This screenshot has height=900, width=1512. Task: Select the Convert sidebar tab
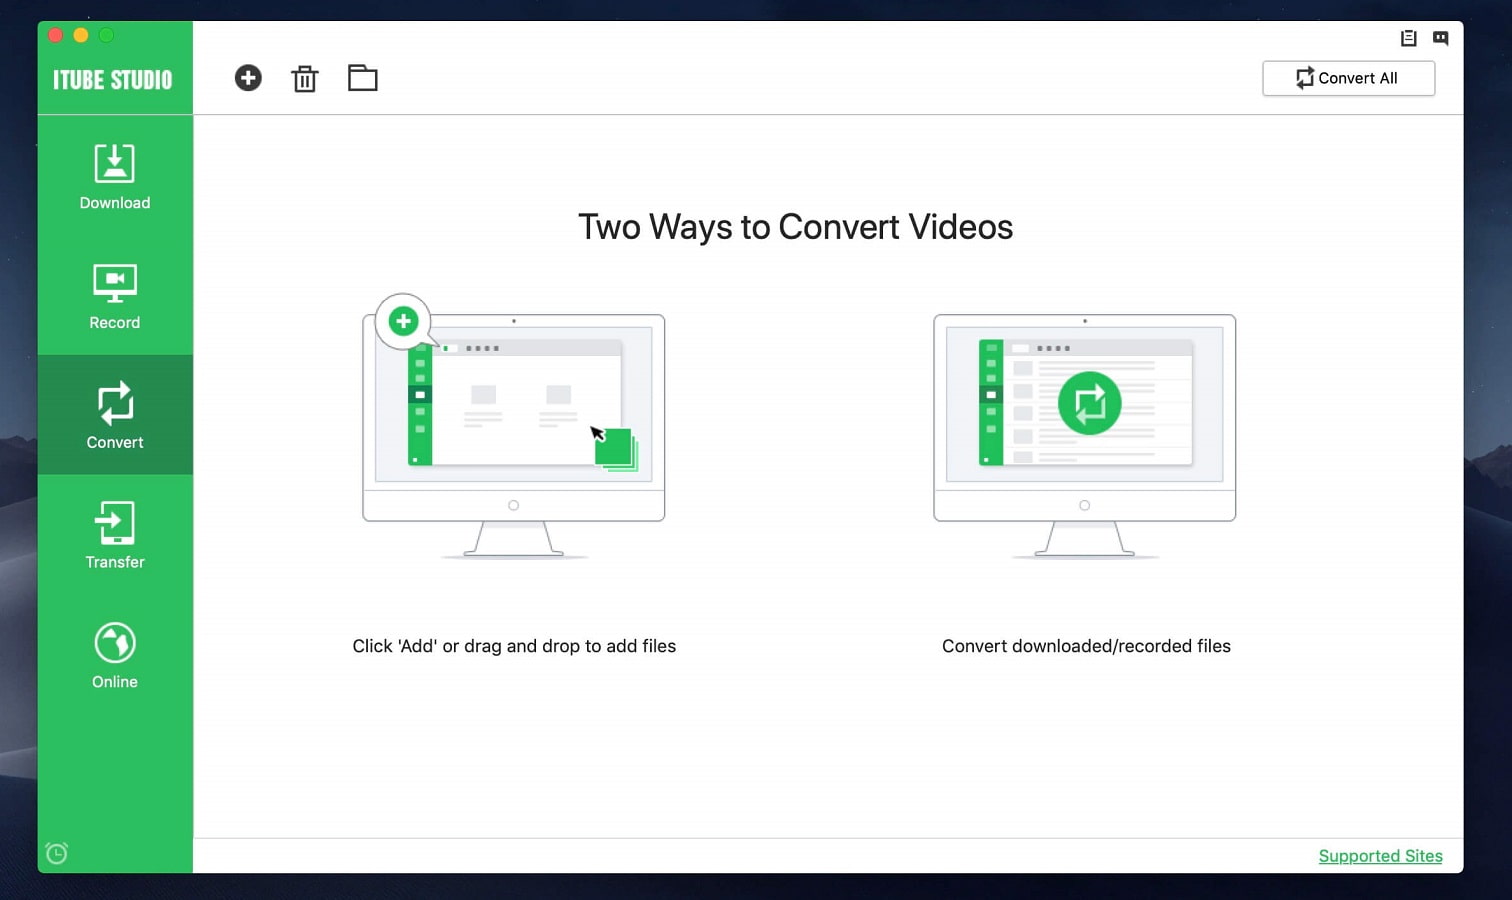pos(115,415)
